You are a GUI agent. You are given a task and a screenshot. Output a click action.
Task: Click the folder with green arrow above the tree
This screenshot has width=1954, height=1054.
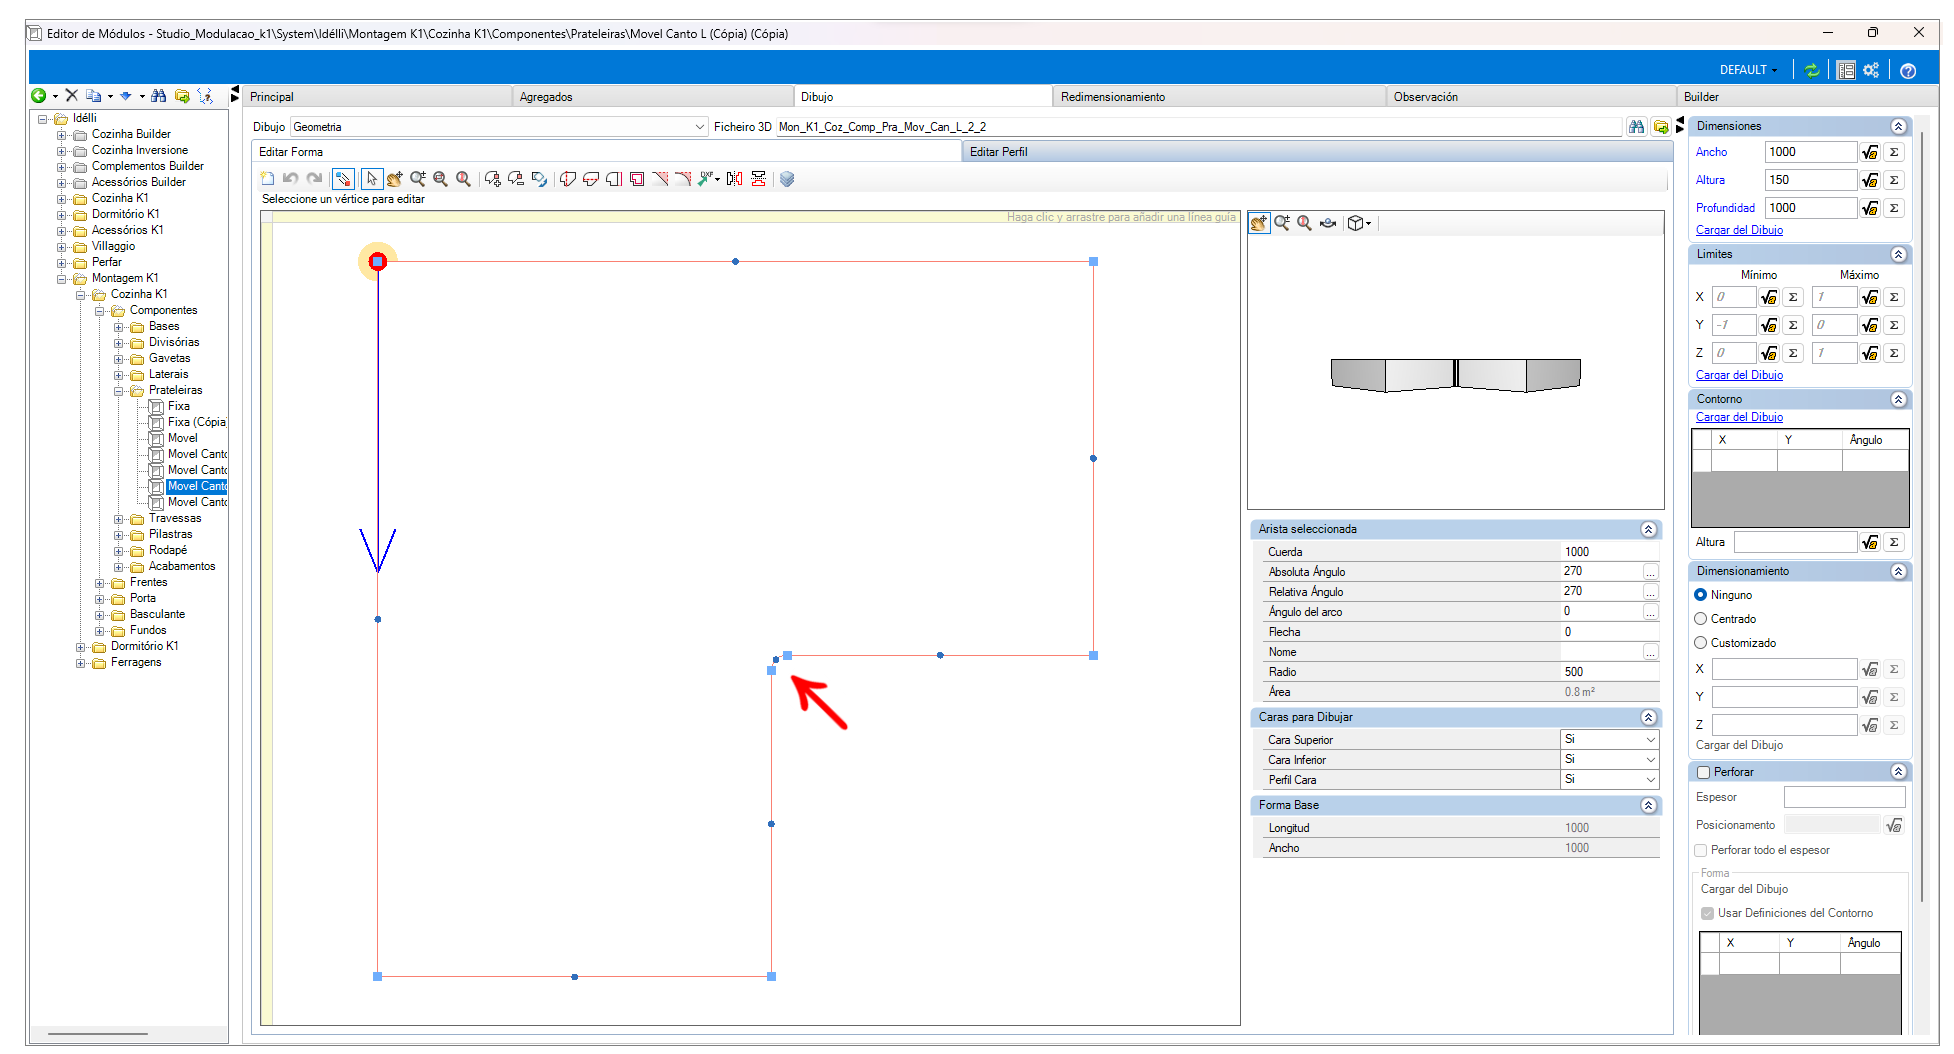point(182,96)
